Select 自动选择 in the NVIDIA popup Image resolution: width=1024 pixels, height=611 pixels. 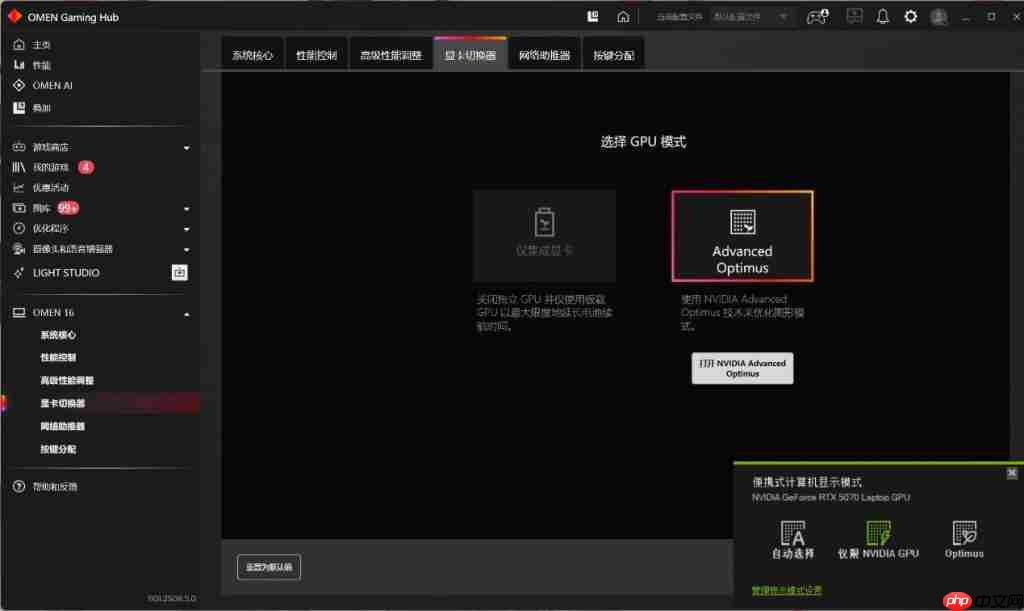coord(795,540)
